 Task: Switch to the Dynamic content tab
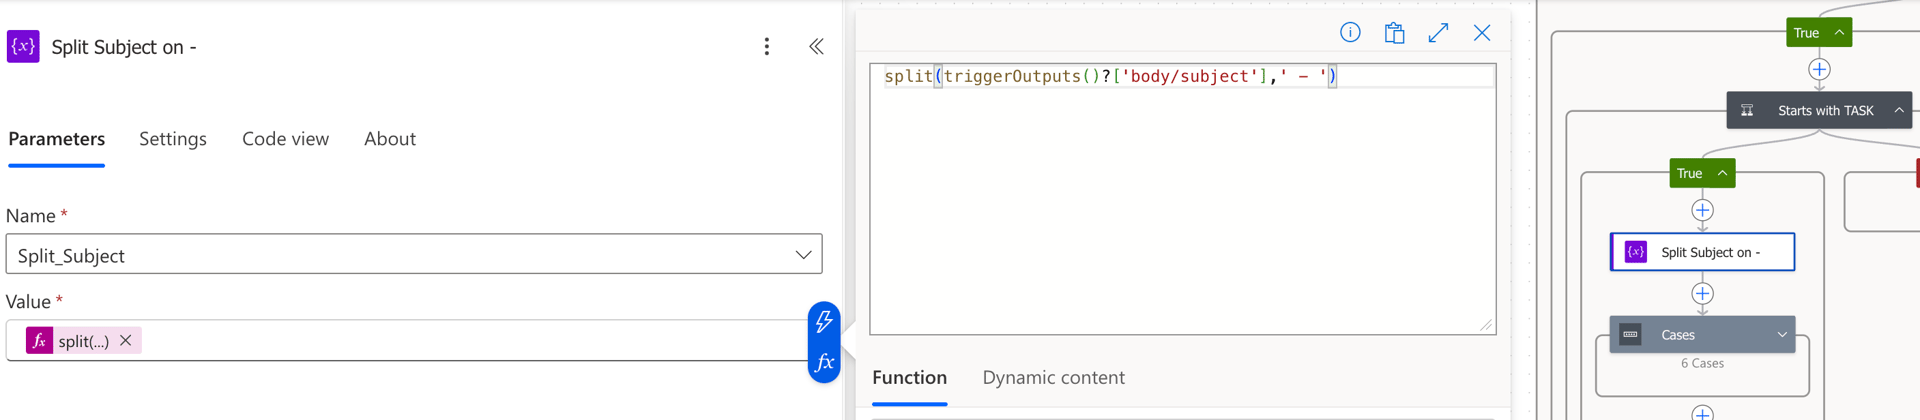[1053, 378]
